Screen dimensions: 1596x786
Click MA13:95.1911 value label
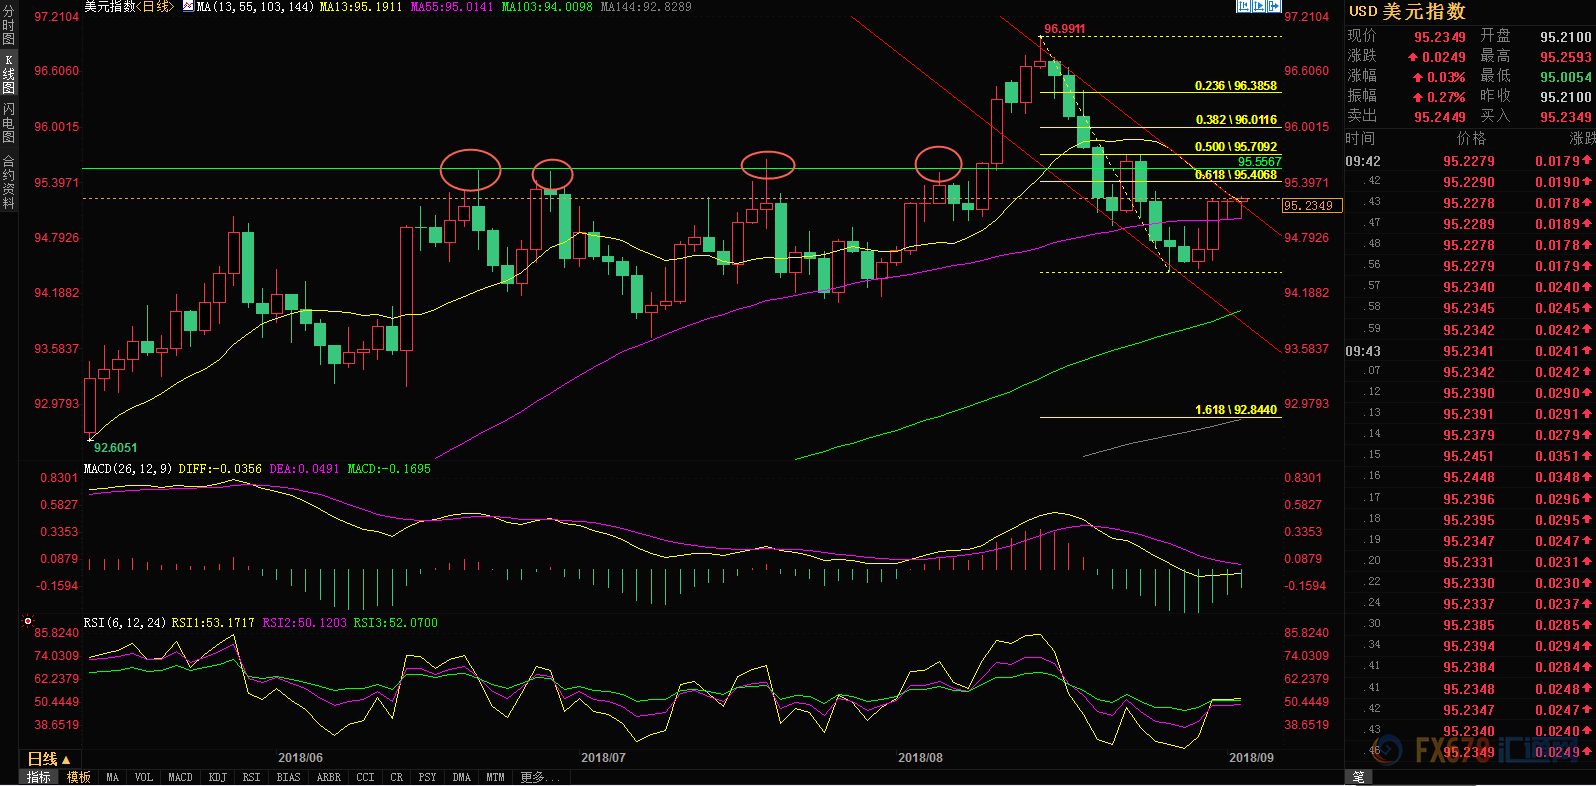pyautogui.click(x=361, y=6)
